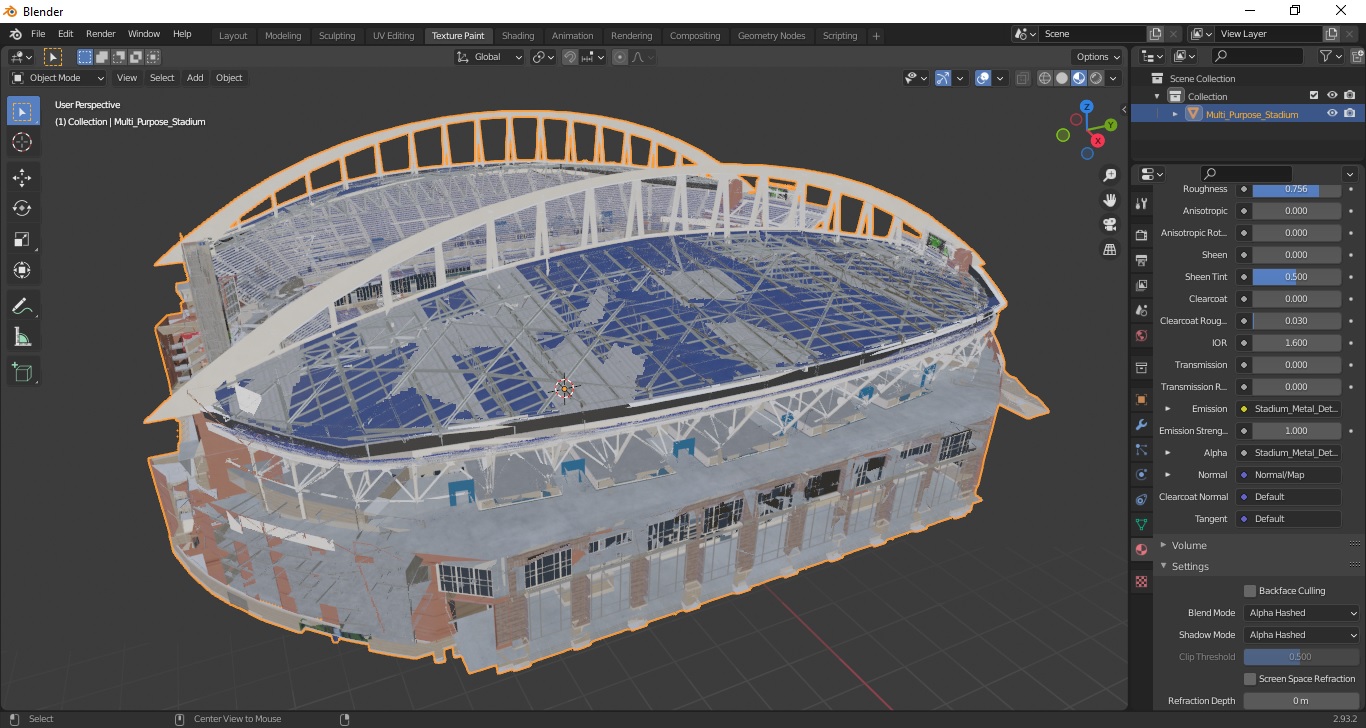Open the World properties tab

point(1141,336)
